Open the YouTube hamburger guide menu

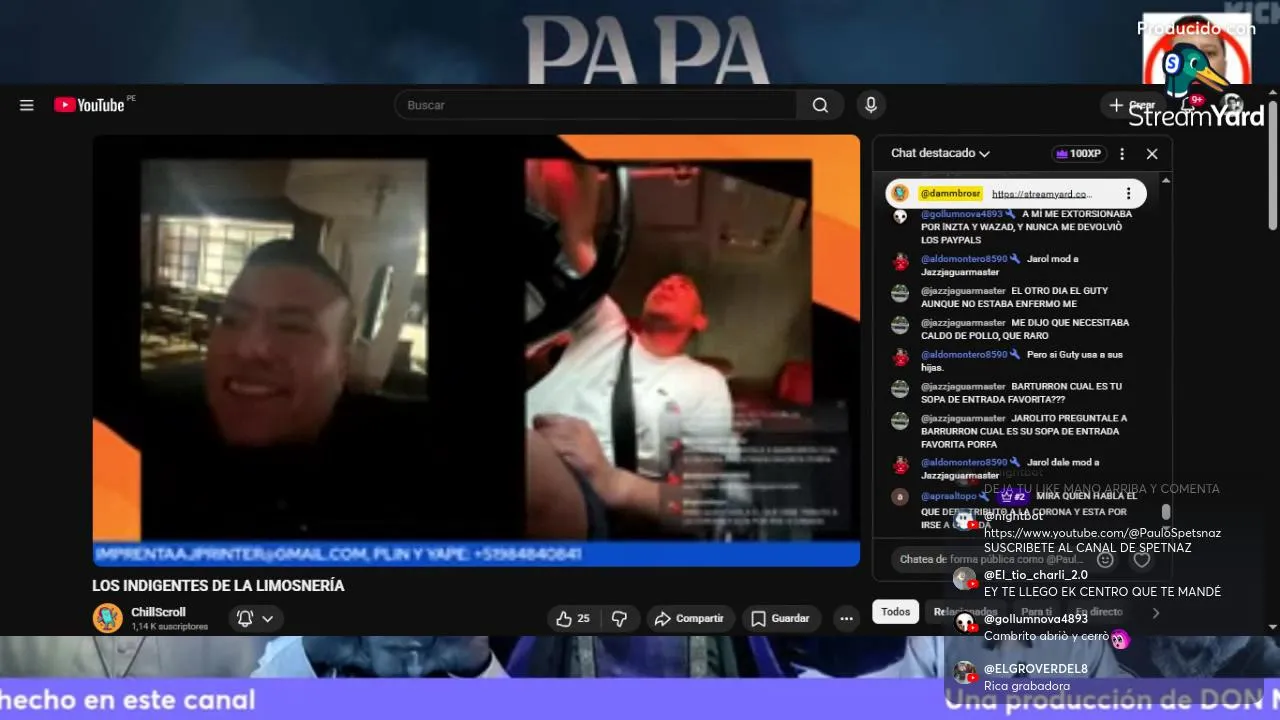27,105
